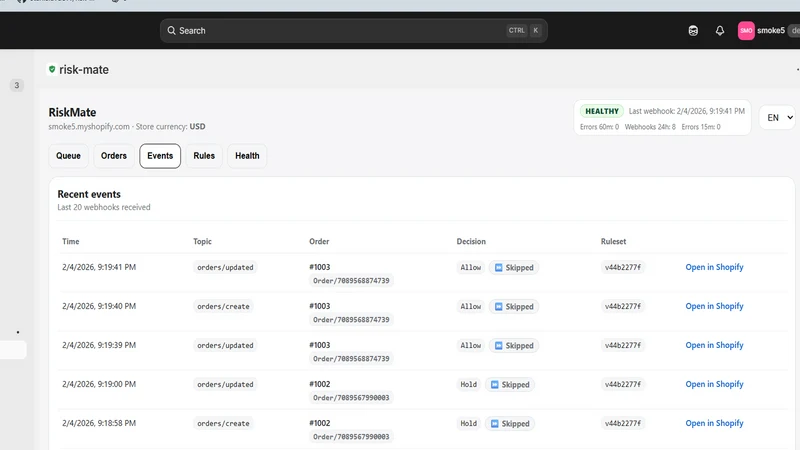This screenshot has height=450, width=800.
Task: Click orders/updated topic at 9:19:39 PM
Action: (225, 345)
